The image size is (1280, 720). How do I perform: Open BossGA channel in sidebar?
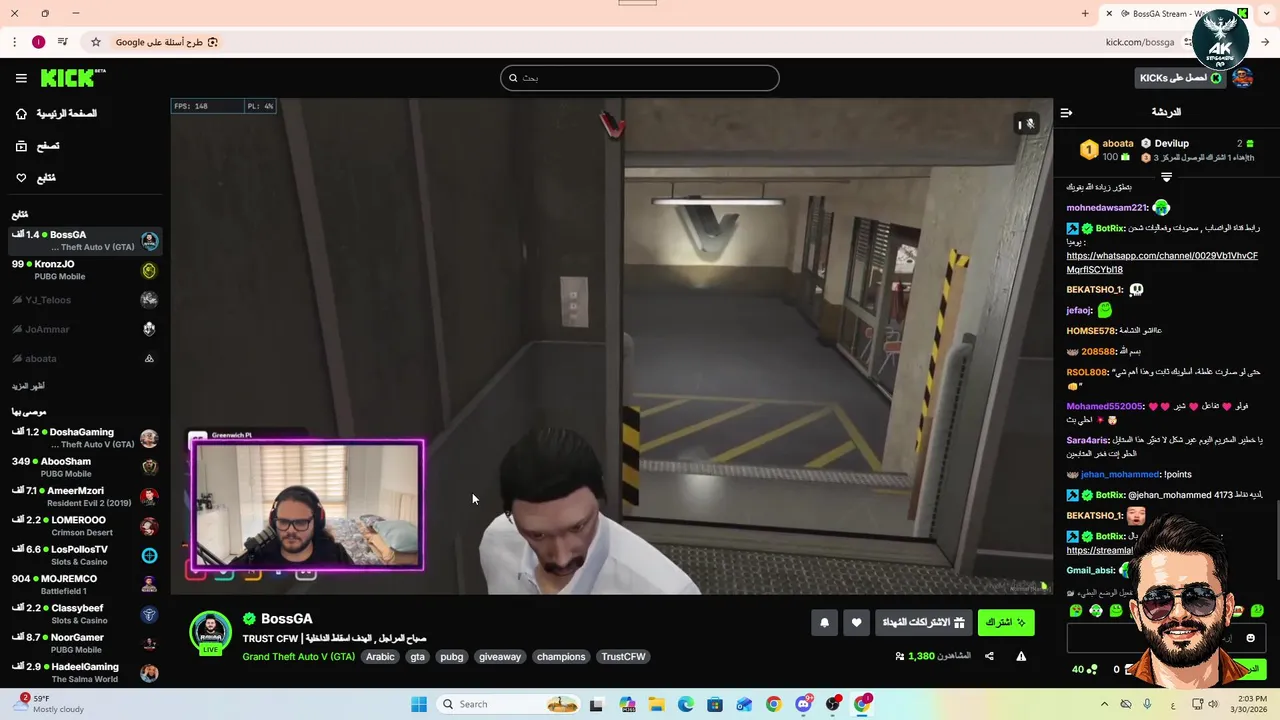click(84, 241)
